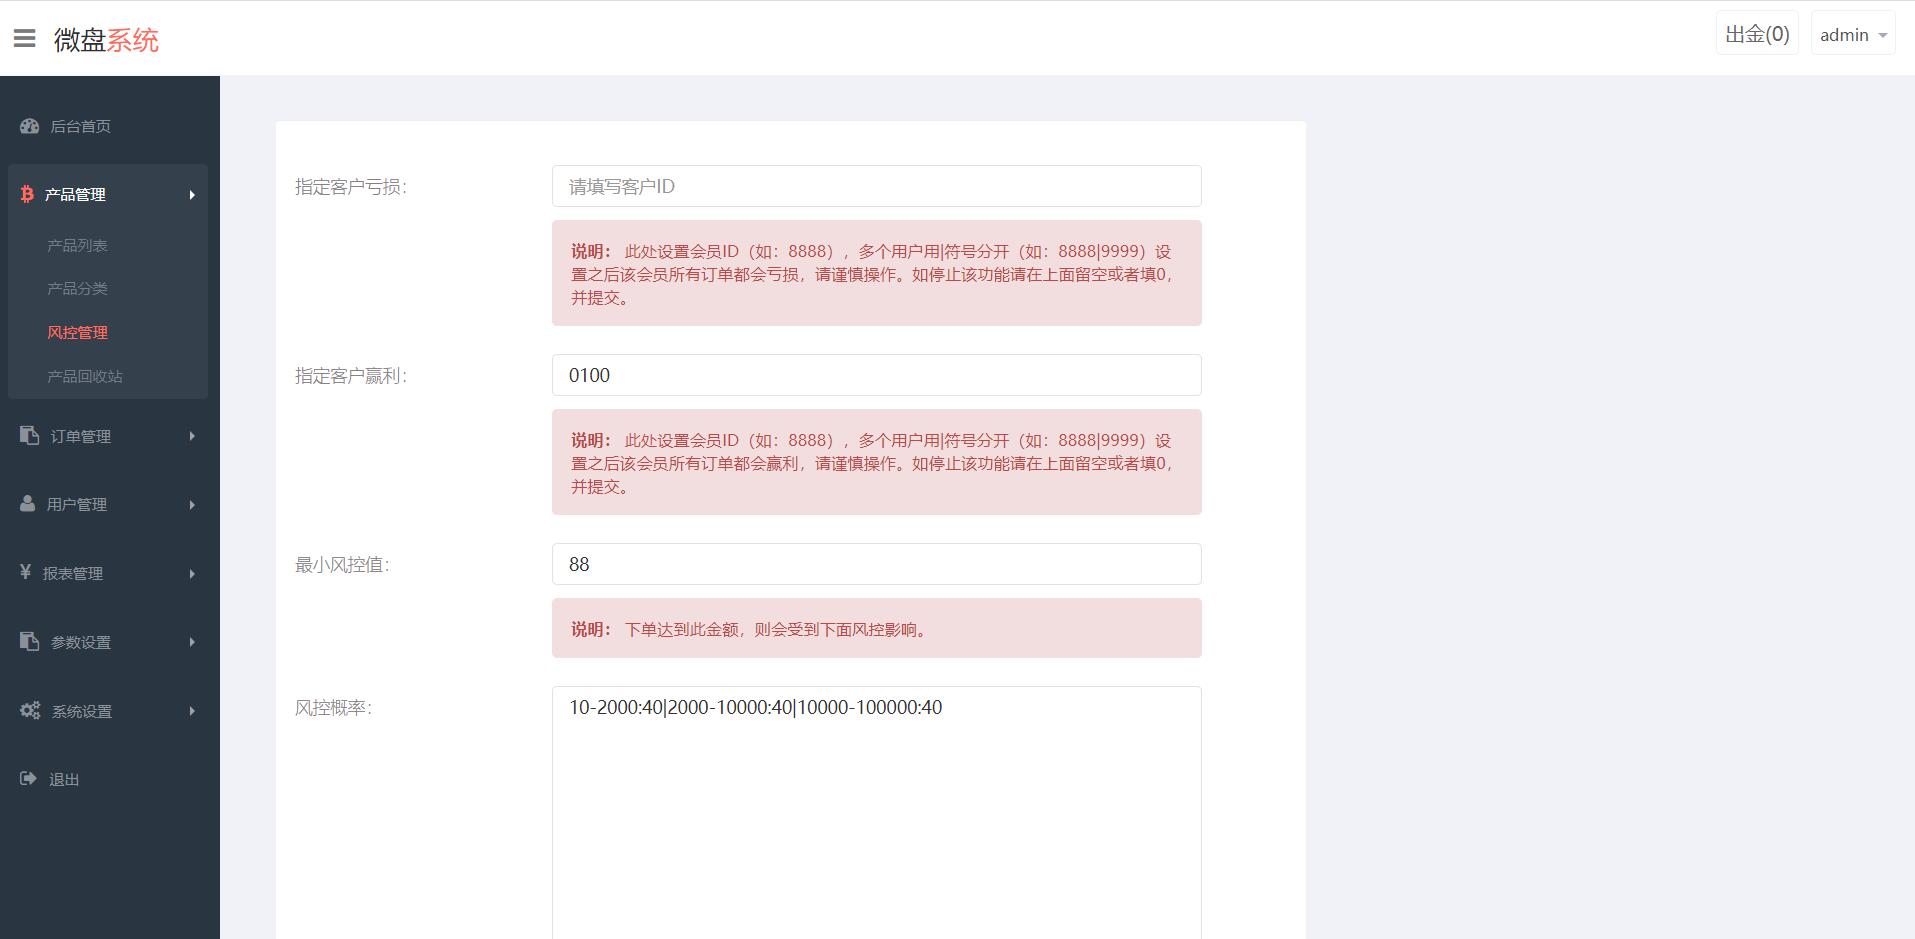1915x939 pixels.
Task: Expand the 用户管理 submenu arrow
Action: 192,505
